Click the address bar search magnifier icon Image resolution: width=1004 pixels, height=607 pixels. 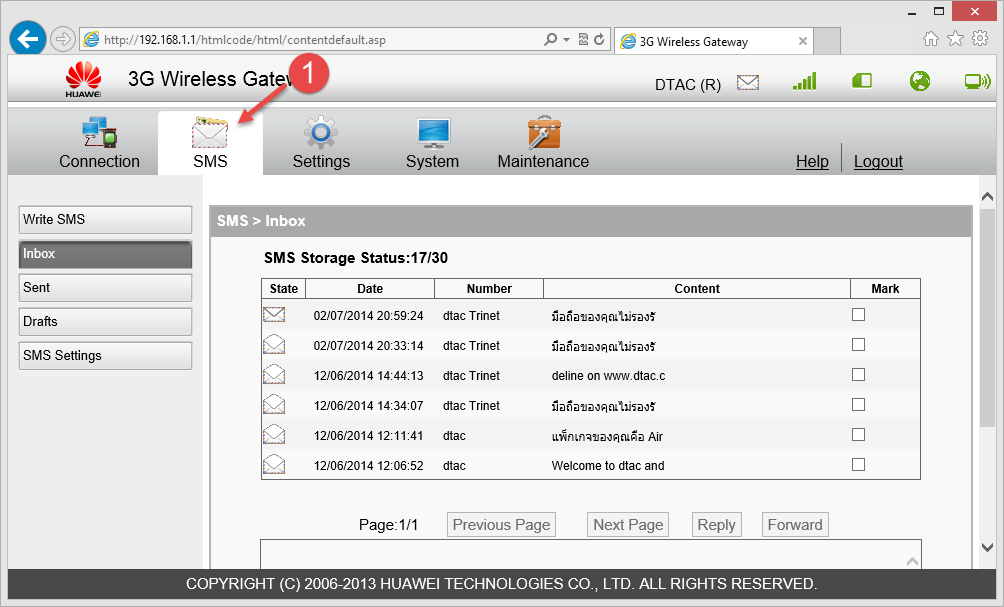pyautogui.click(x=550, y=39)
